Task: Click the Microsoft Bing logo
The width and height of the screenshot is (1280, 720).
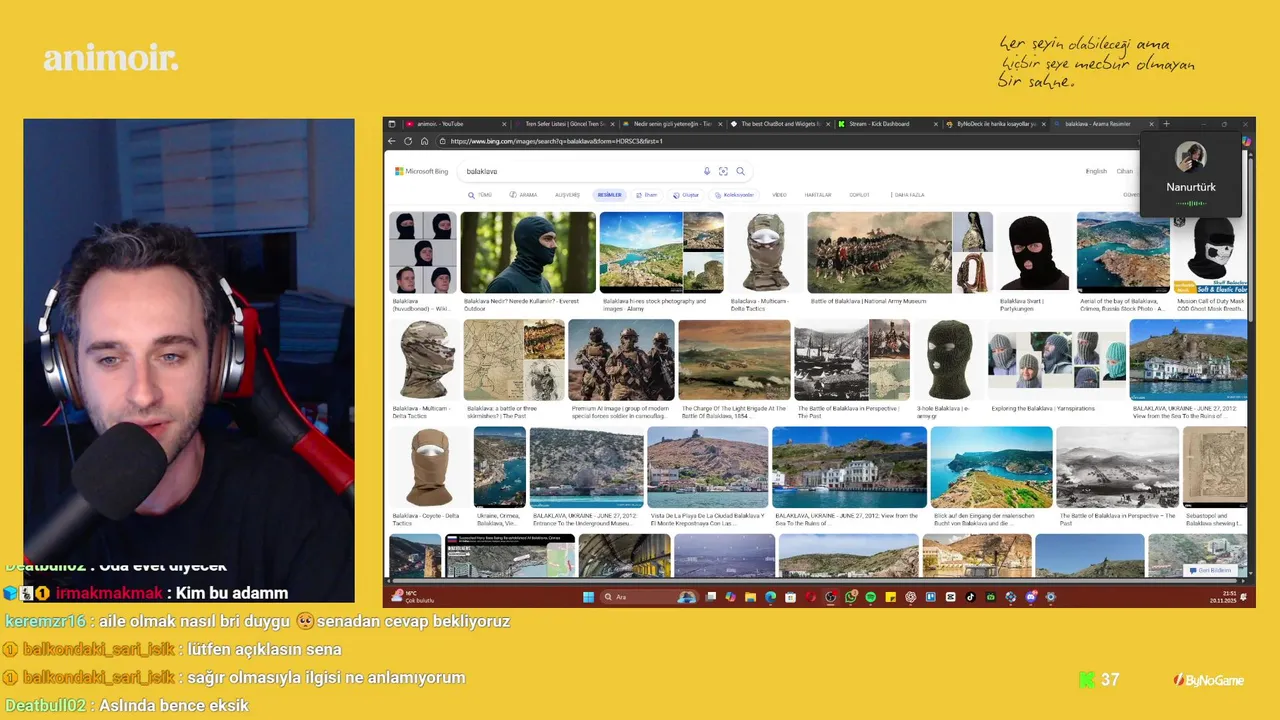Action: pyautogui.click(x=422, y=171)
